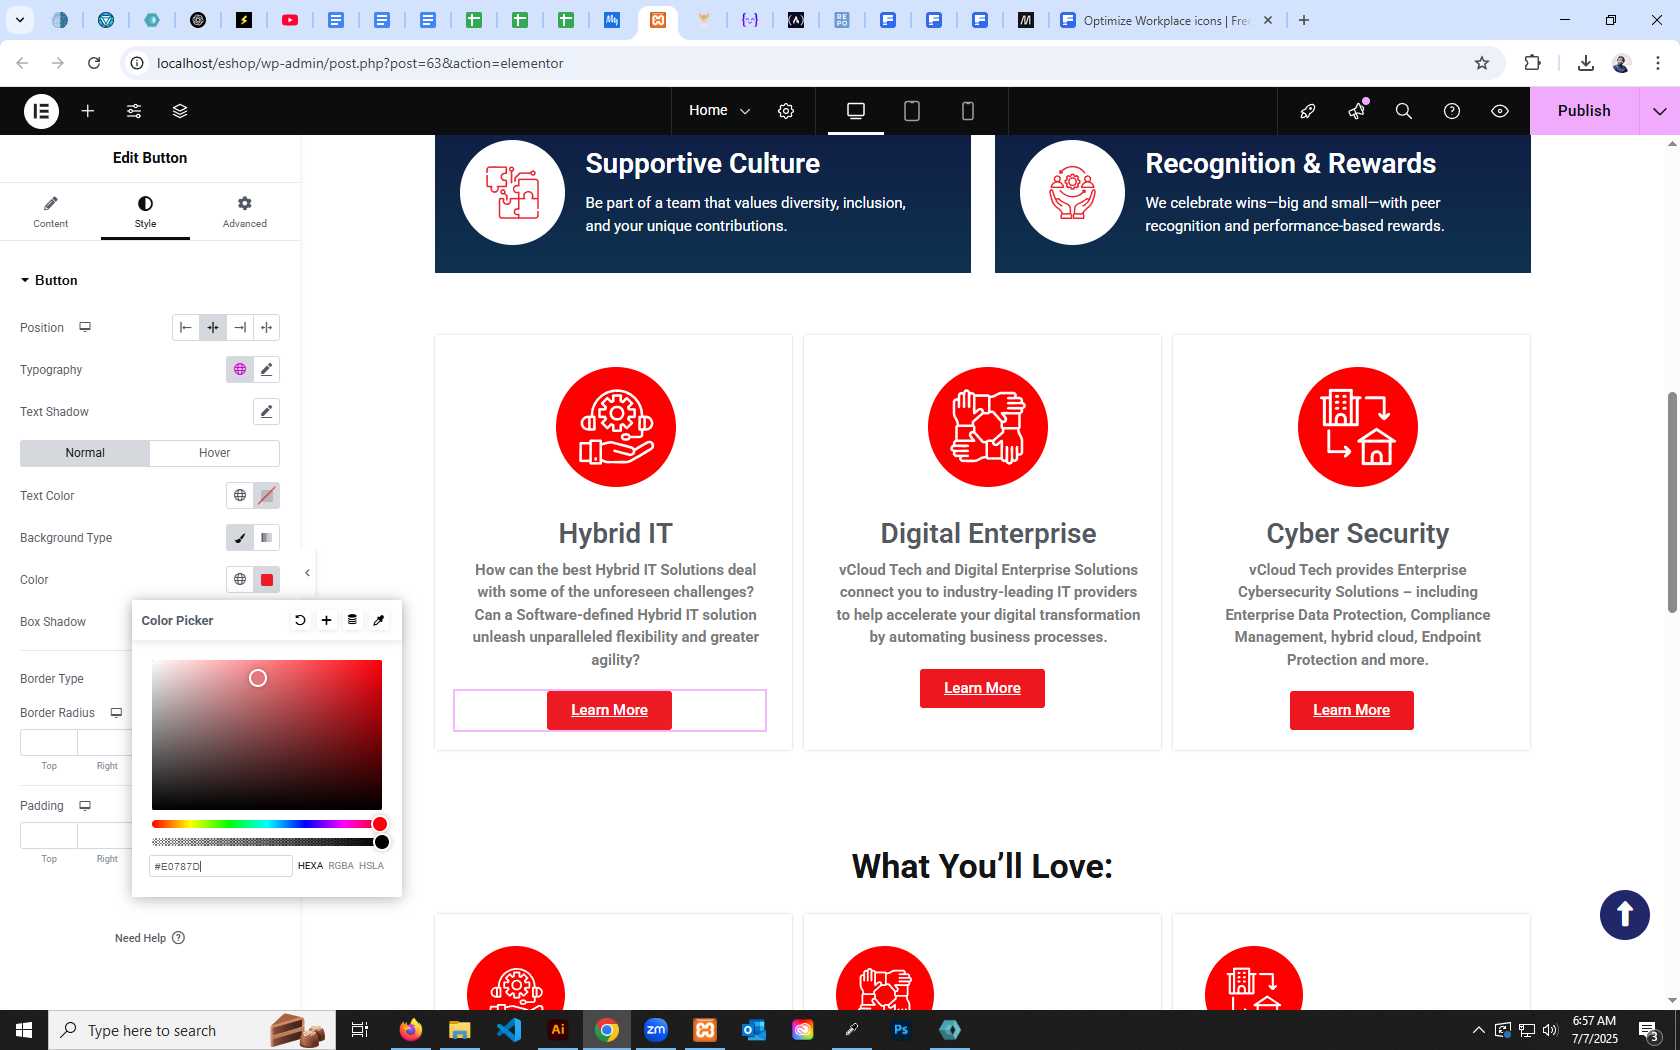Viewport: 1680px width, 1050px height.
Task: Add new element with plus icon
Action: (88, 111)
